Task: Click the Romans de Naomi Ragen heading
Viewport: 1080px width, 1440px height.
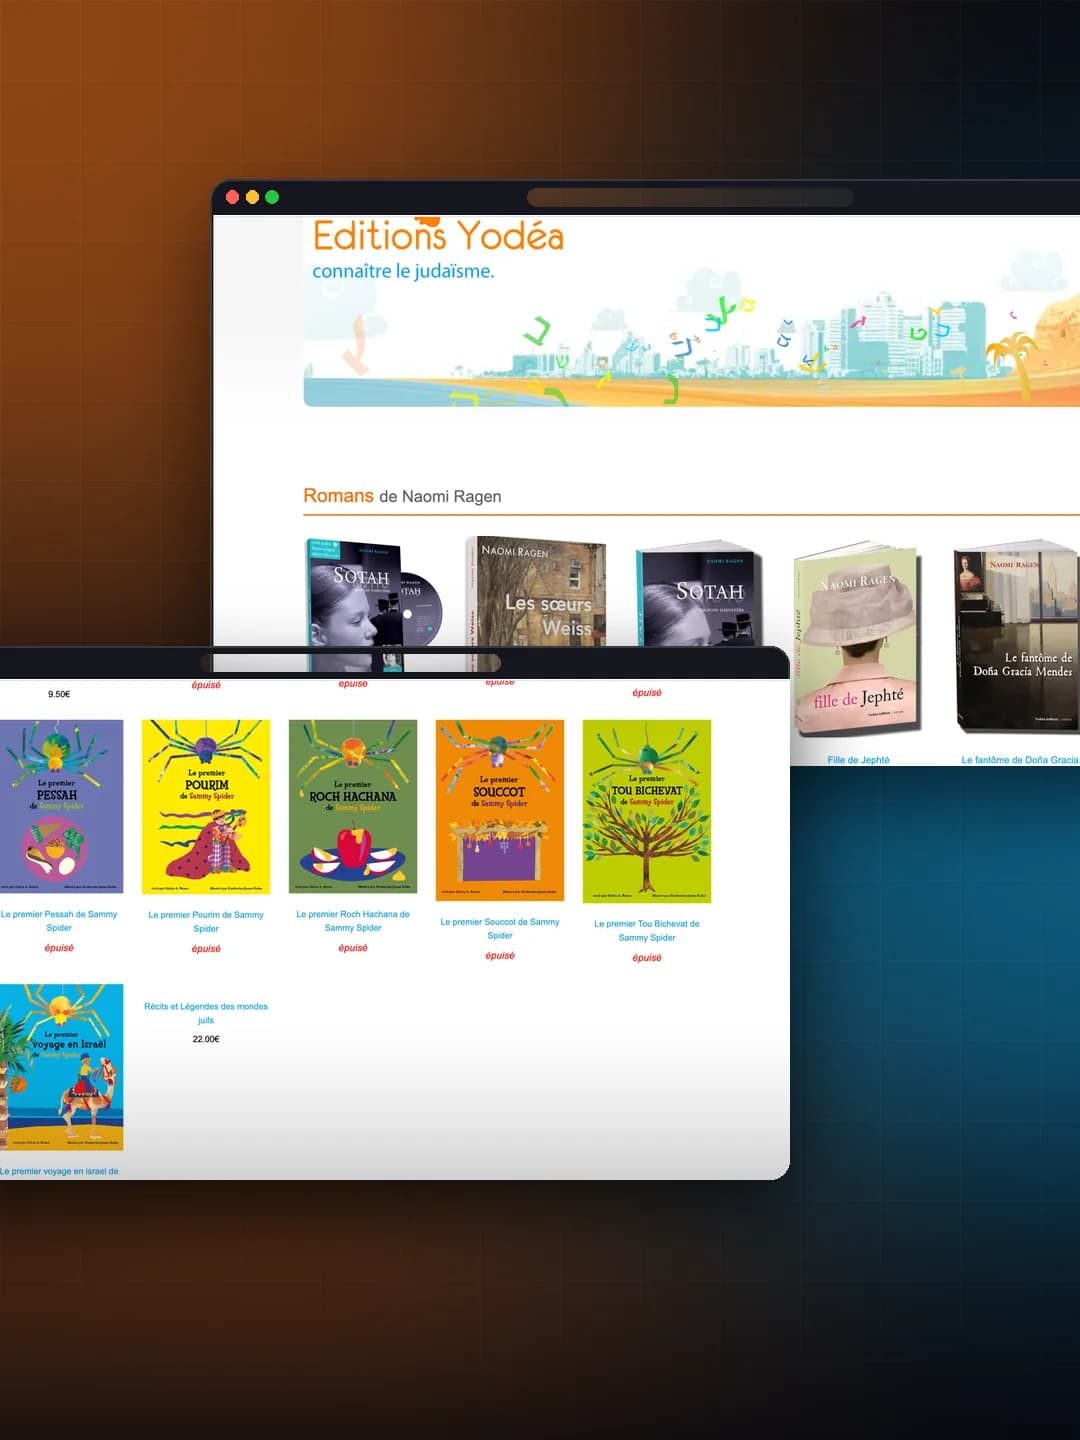Action: point(402,496)
